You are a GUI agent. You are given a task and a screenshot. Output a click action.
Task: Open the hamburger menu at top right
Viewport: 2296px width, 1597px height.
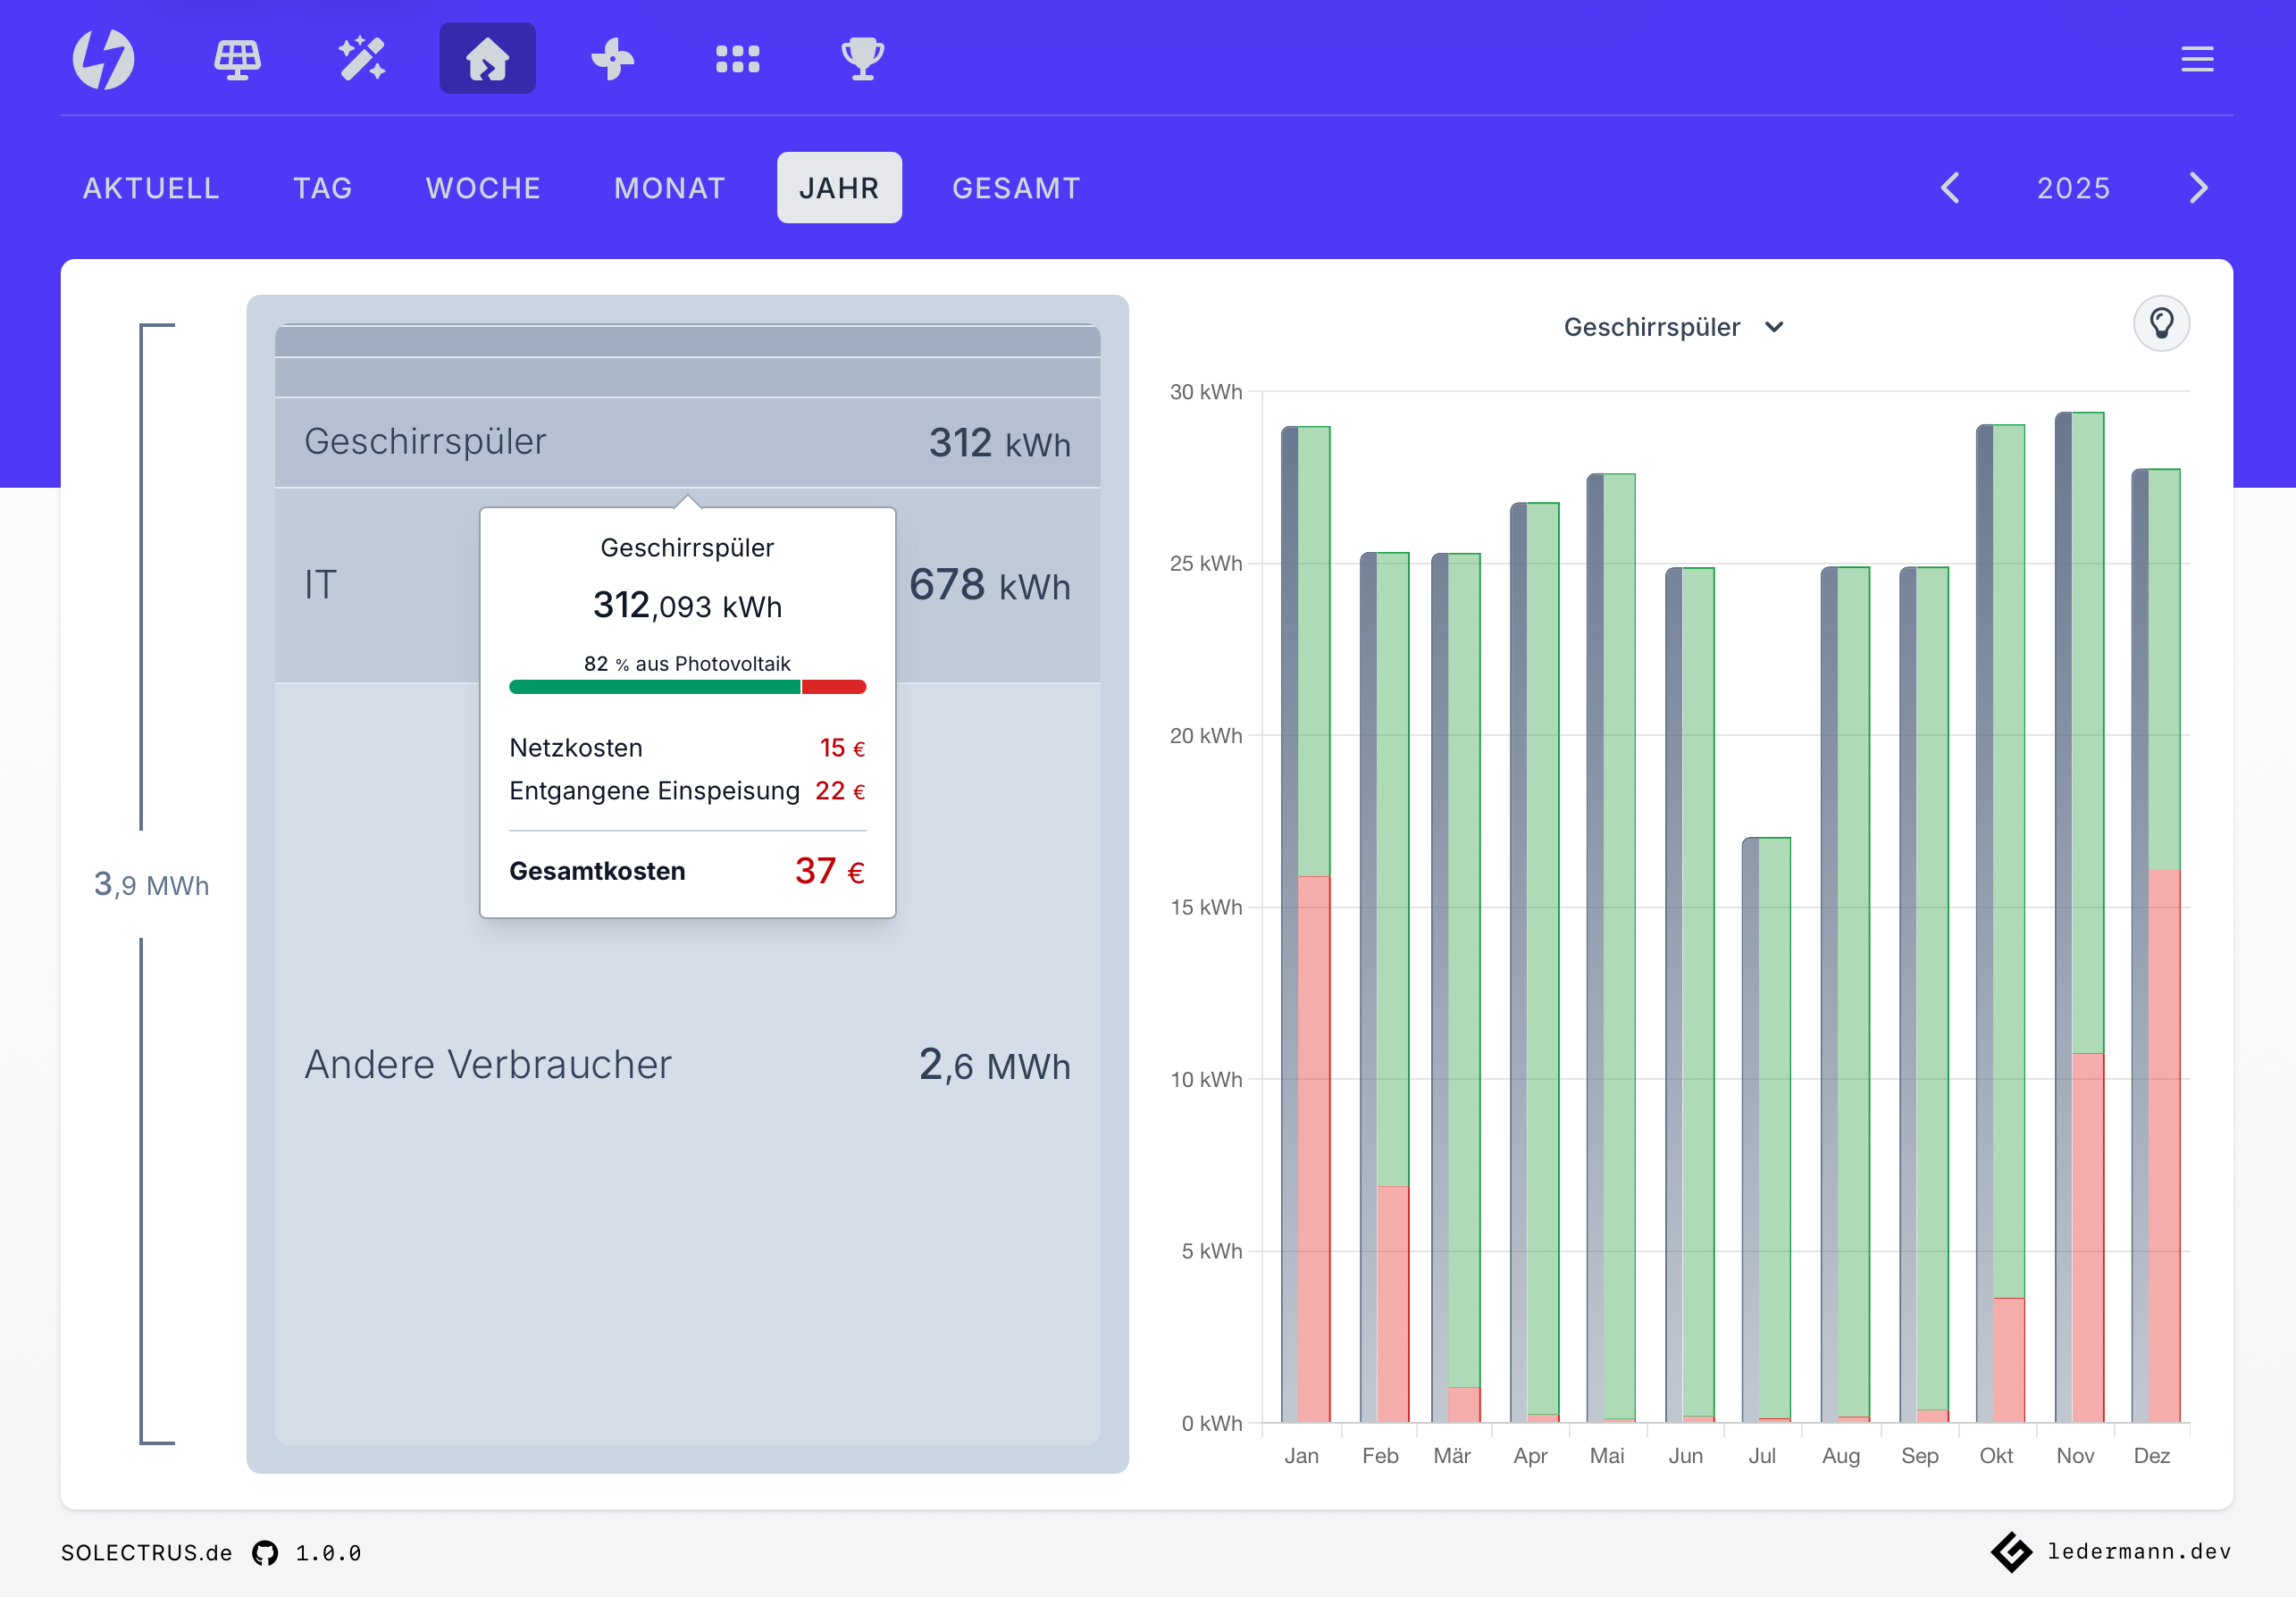(x=2197, y=58)
